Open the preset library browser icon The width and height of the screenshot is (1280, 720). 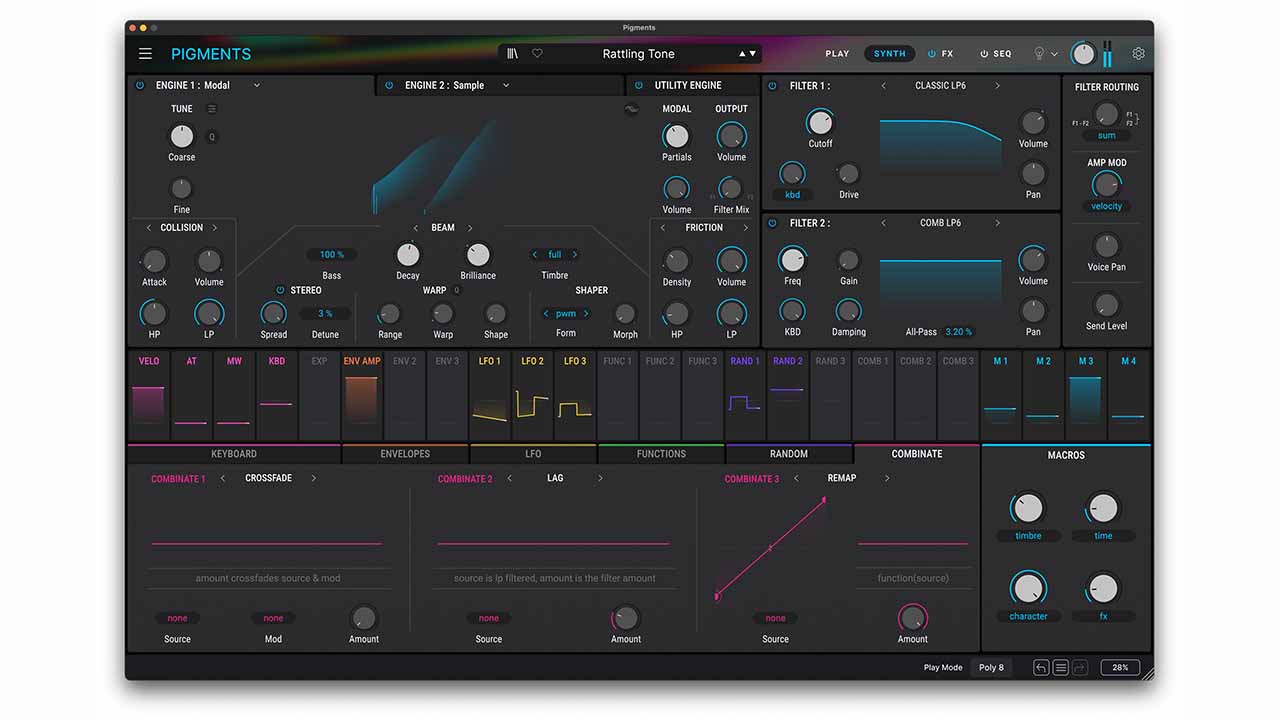(x=513, y=54)
